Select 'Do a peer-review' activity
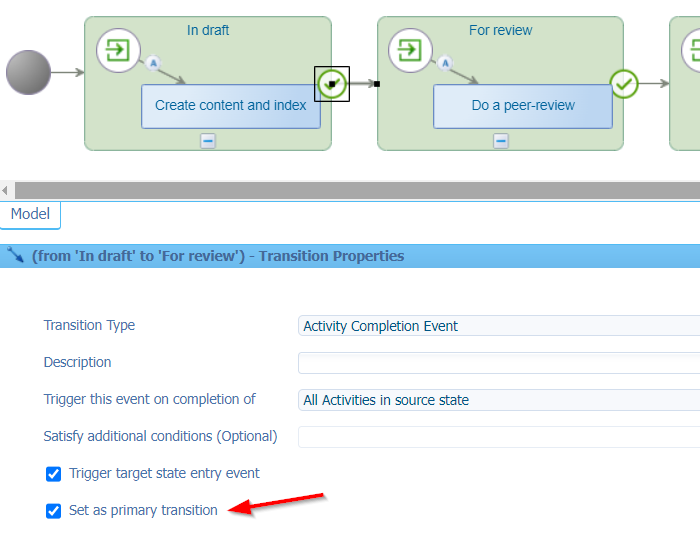The width and height of the screenshot is (700, 550). pyautogui.click(x=523, y=106)
